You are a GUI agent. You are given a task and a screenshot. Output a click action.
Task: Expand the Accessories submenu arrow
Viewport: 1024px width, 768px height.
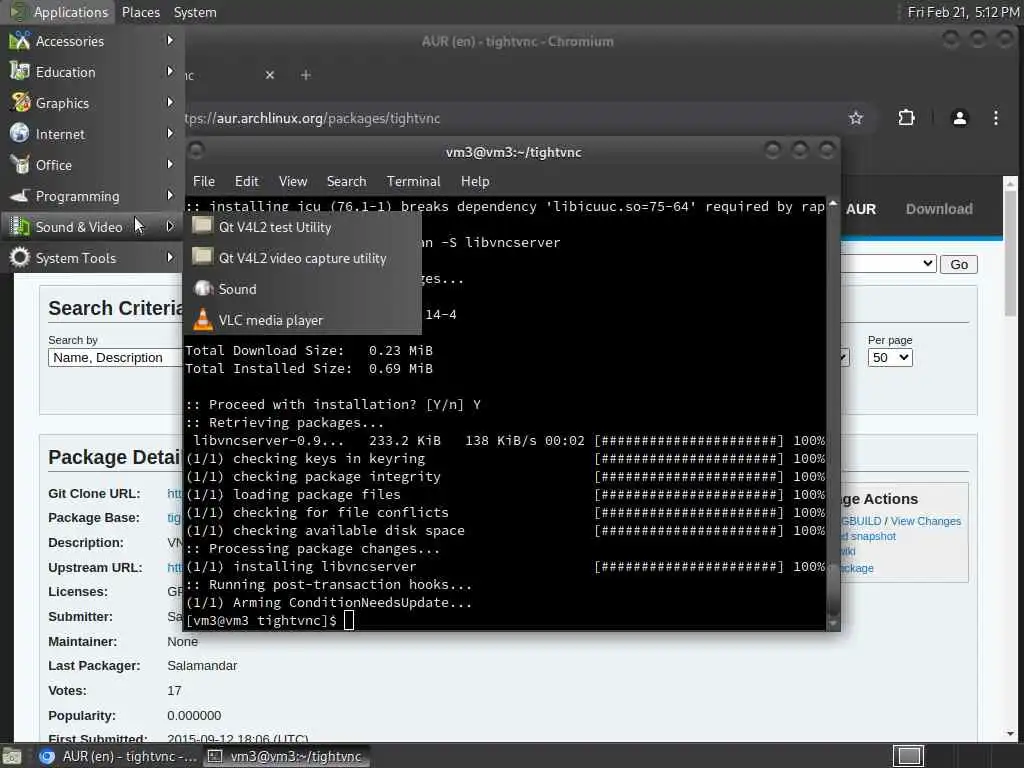coord(170,40)
